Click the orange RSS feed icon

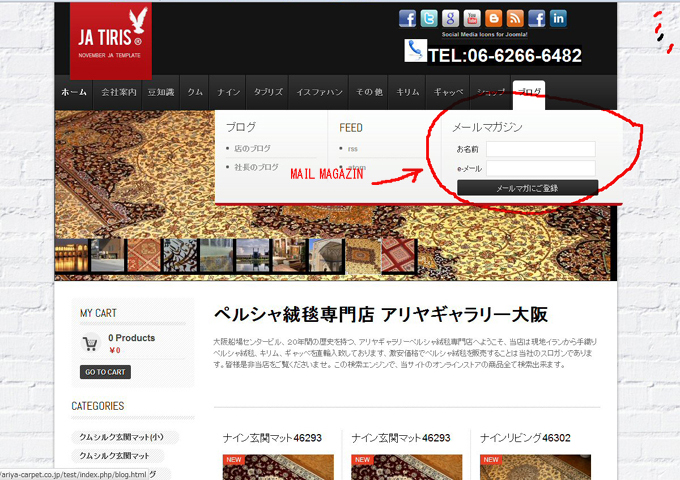click(x=515, y=19)
